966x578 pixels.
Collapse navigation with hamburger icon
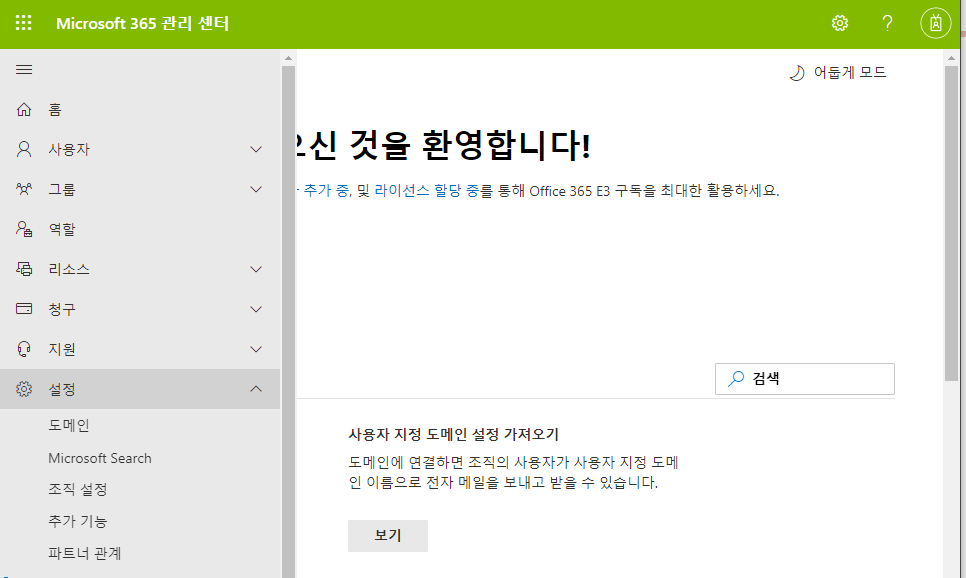[x=24, y=70]
